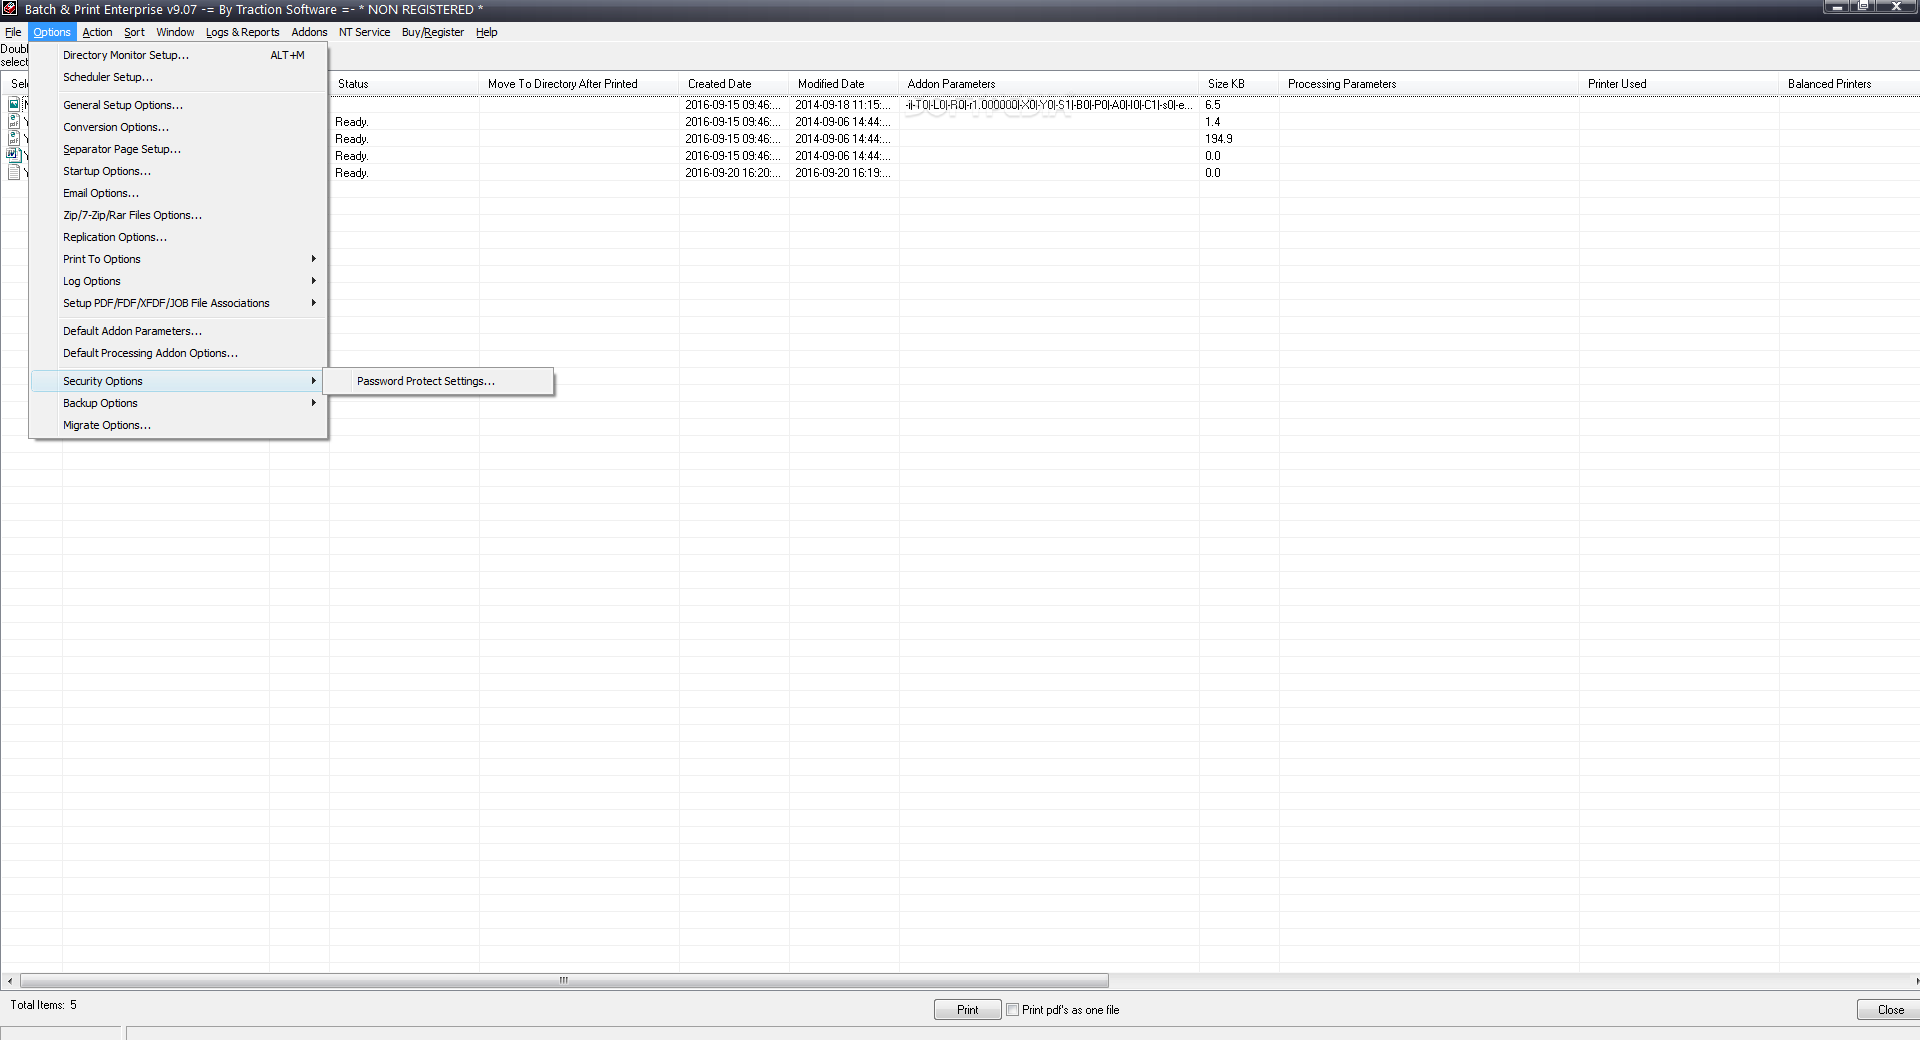
Task: Open Default Addon Parameters
Action: (x=180, y=331)
